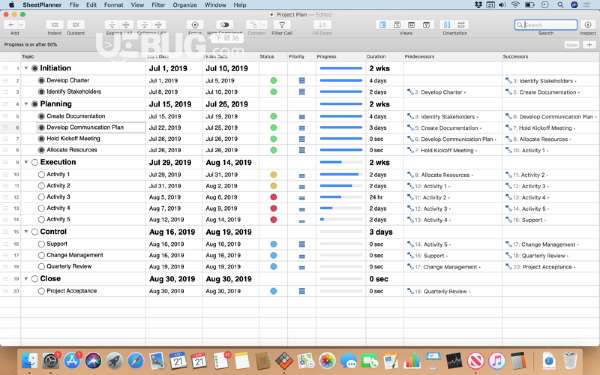Open the Filter menu
Image resolution: width=600 pixels, height=375 pixels.
point(158,5)
